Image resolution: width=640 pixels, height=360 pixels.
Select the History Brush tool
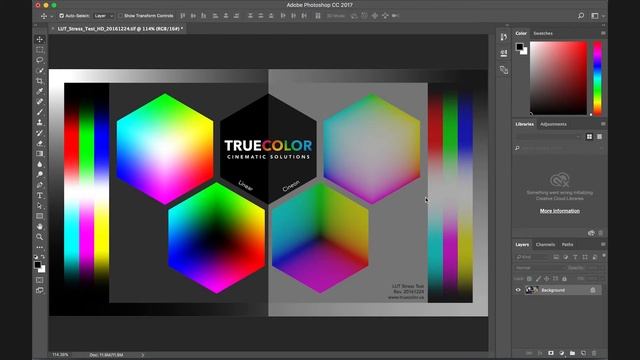coord(40,133)
